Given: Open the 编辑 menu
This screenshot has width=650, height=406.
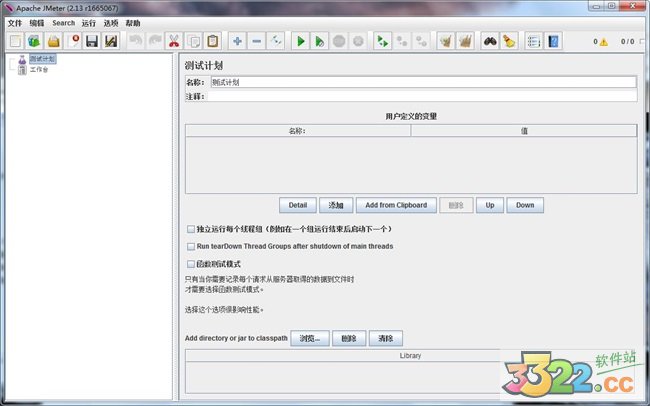Looking at the screenshot, I should (x=36, y=23).
